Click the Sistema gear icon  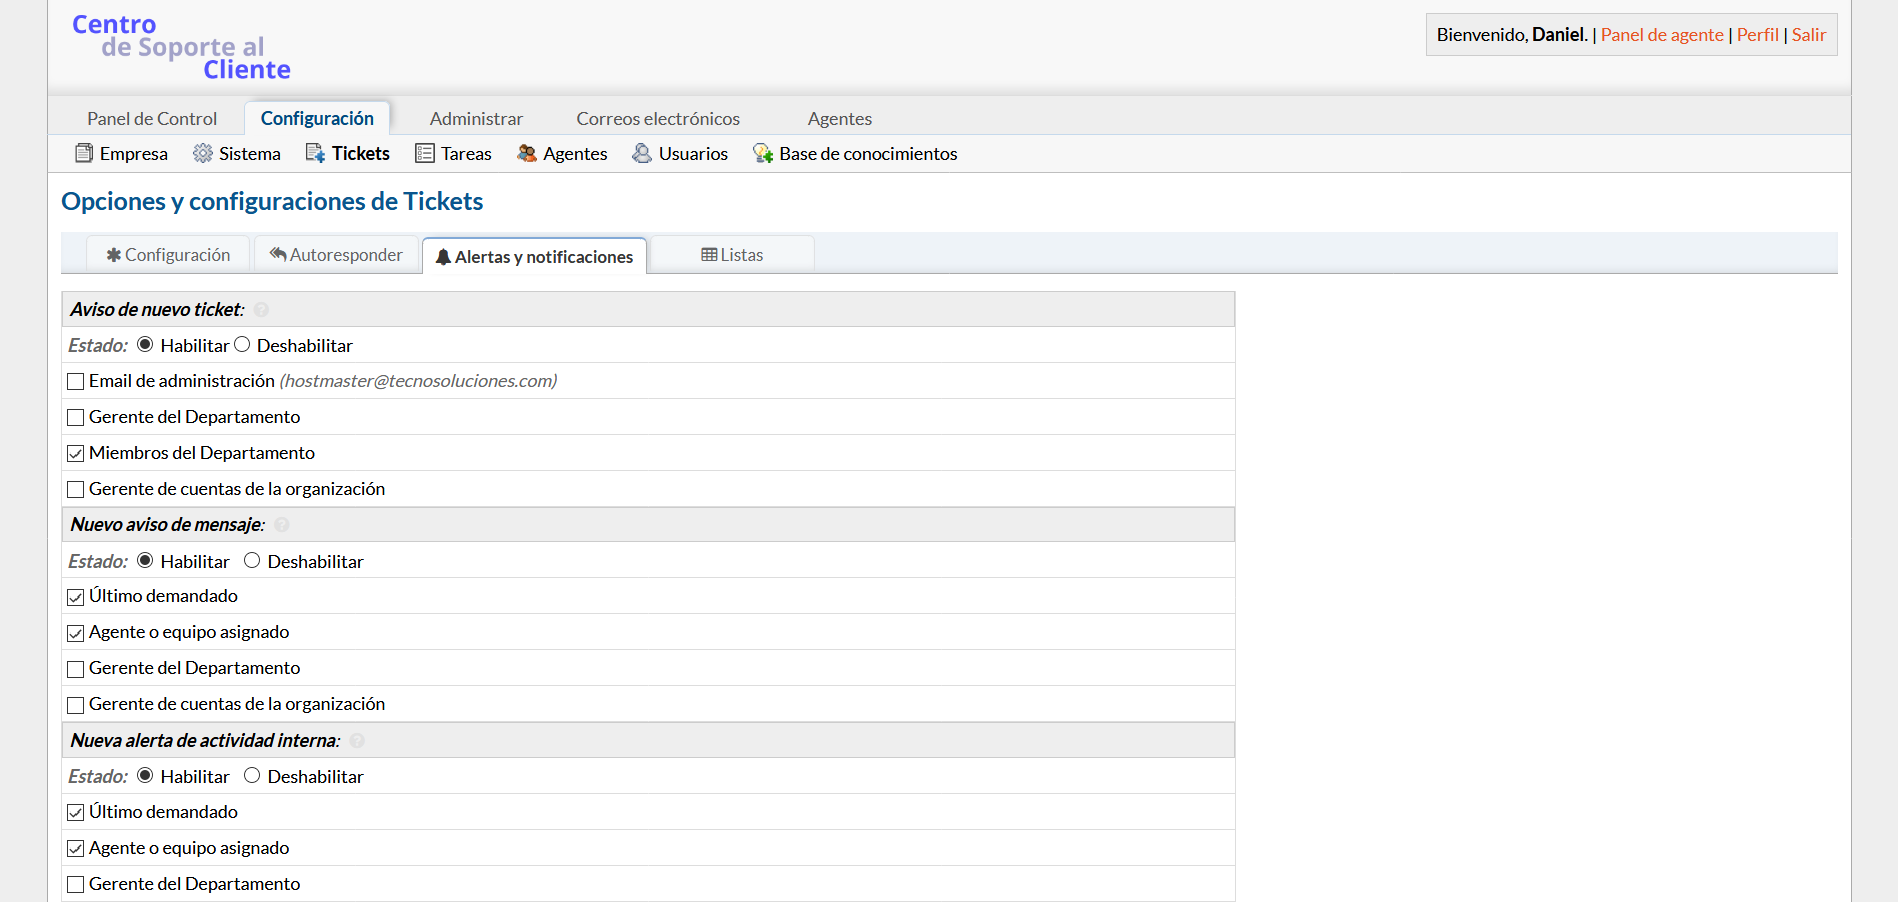pyautogui.click(x=203, y=153)
